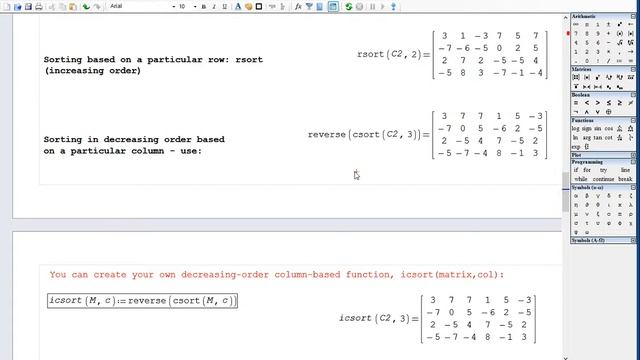Click the Redo arrow icon
Image resolution: width=640 pixels, height=360 pixels.
pyautogui.click(x=97, y=7)
